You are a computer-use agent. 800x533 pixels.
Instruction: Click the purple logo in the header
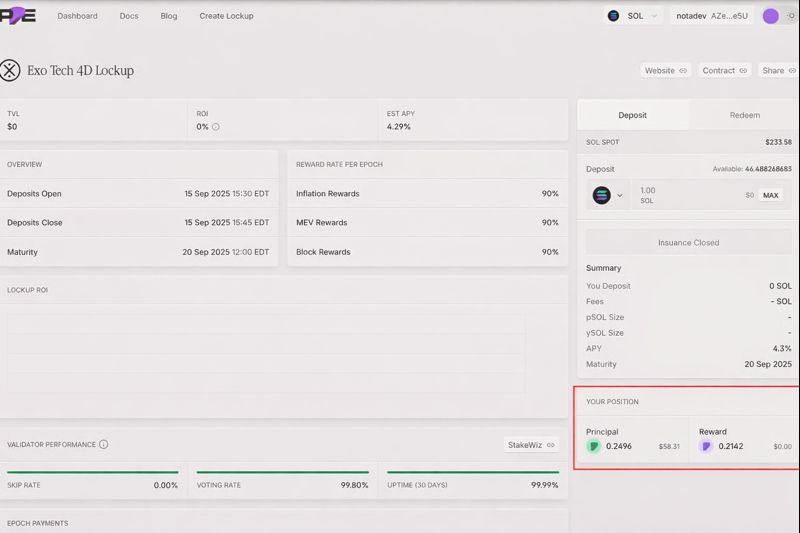[x=18, y=16]
